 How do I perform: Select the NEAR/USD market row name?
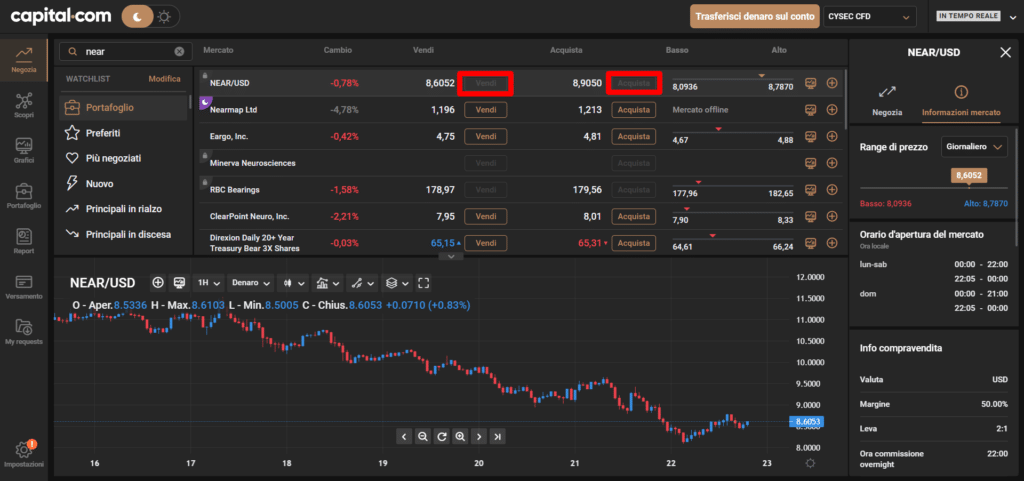point(229,83)
